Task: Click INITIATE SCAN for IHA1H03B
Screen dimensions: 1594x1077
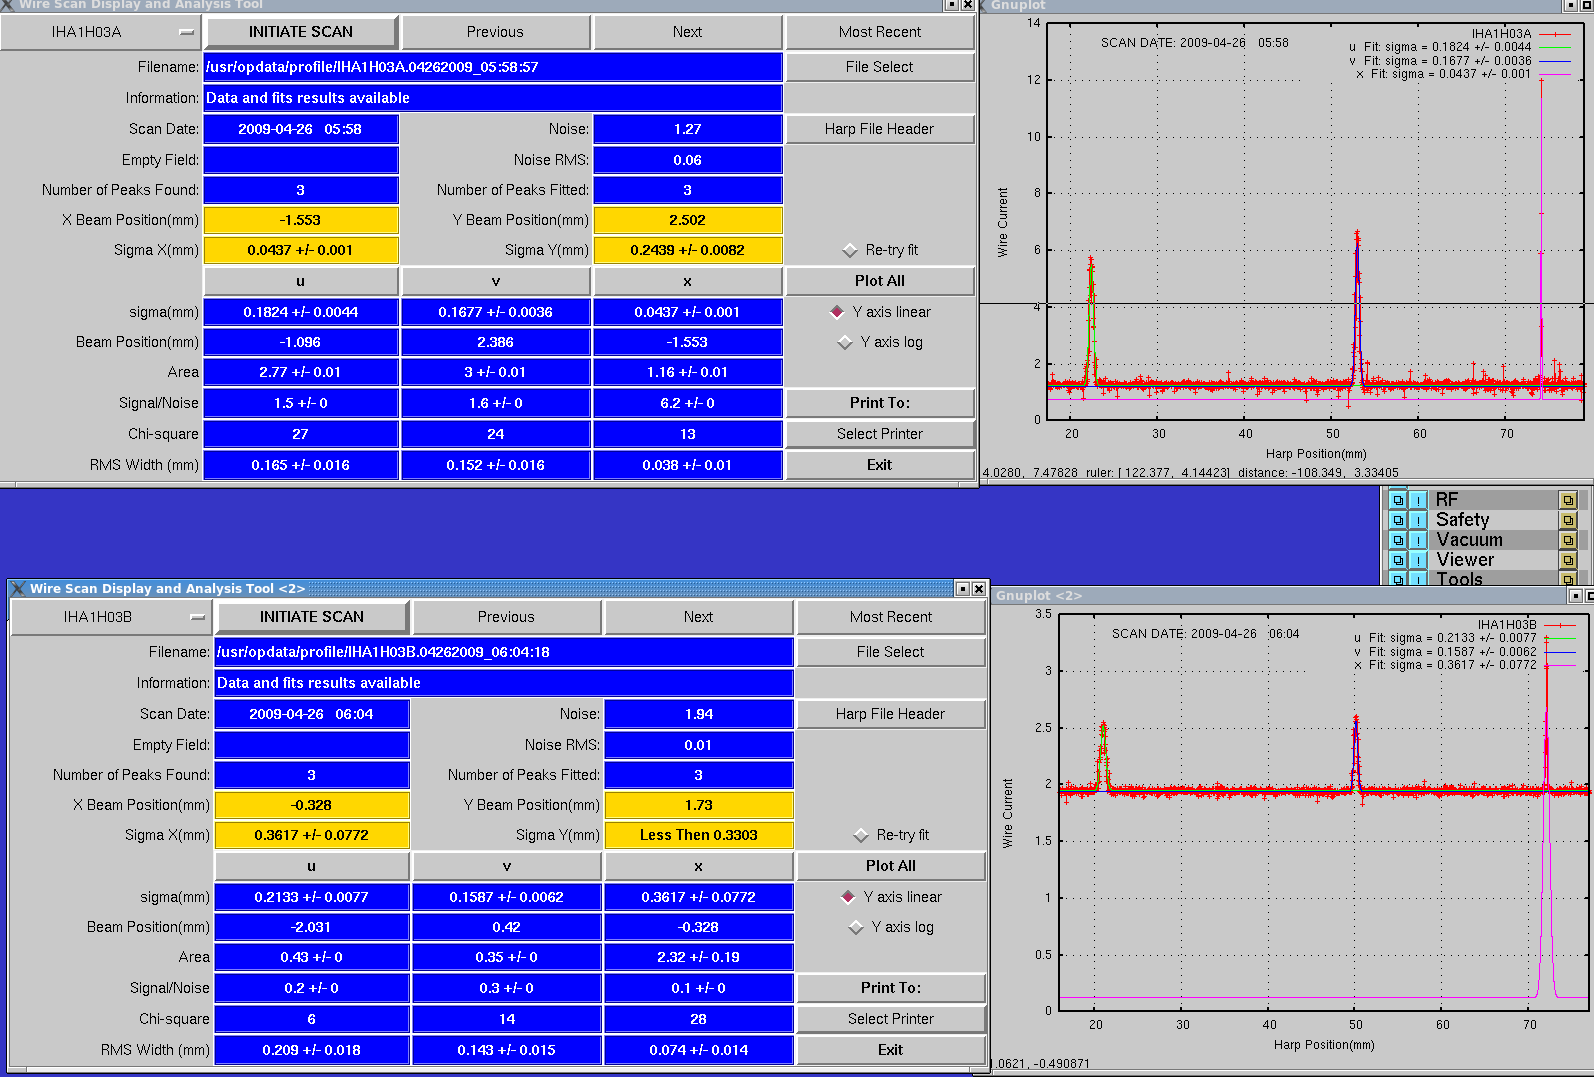Action: 312,617
